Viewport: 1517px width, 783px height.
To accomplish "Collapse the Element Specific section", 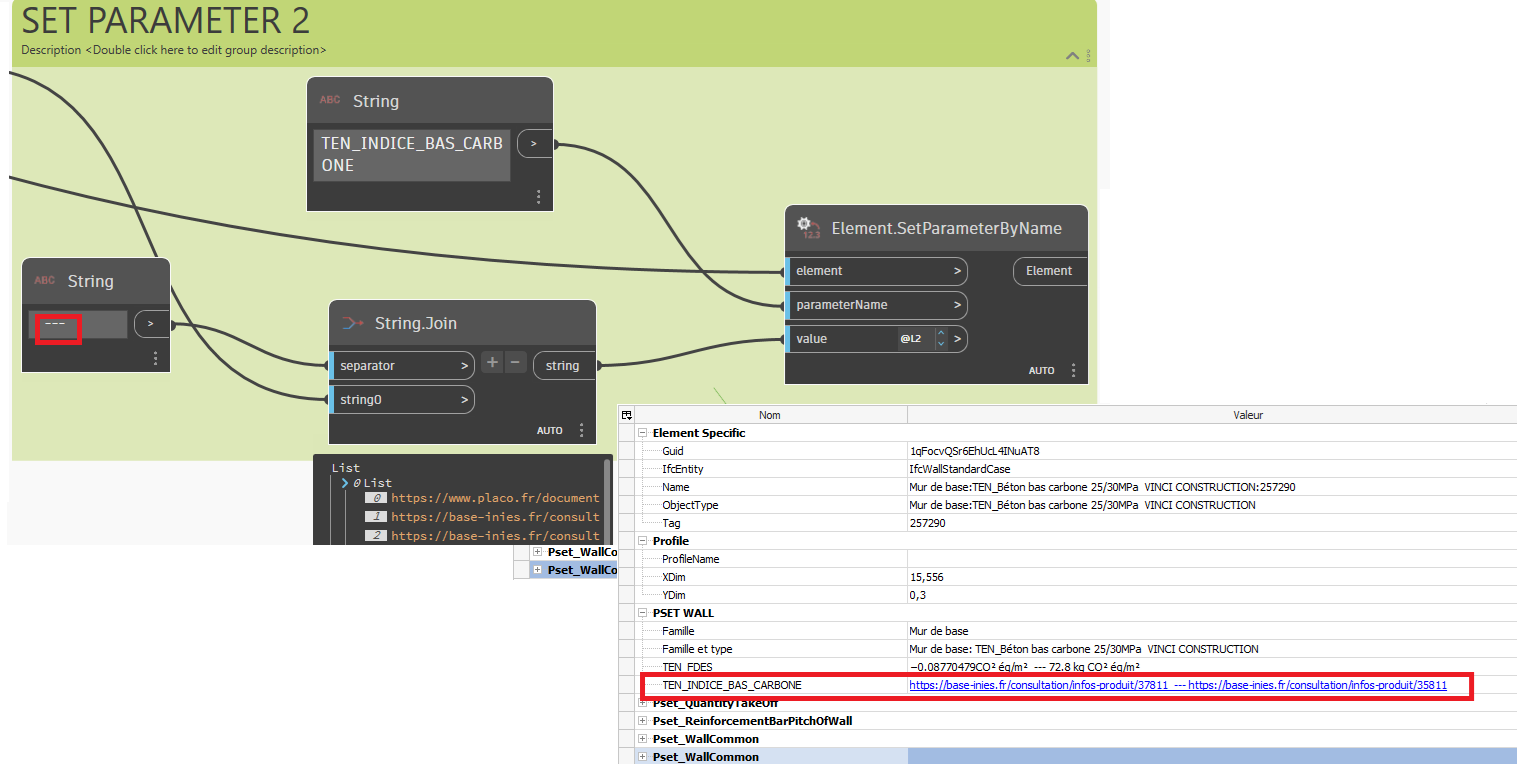I will click(x=641, y=432).
